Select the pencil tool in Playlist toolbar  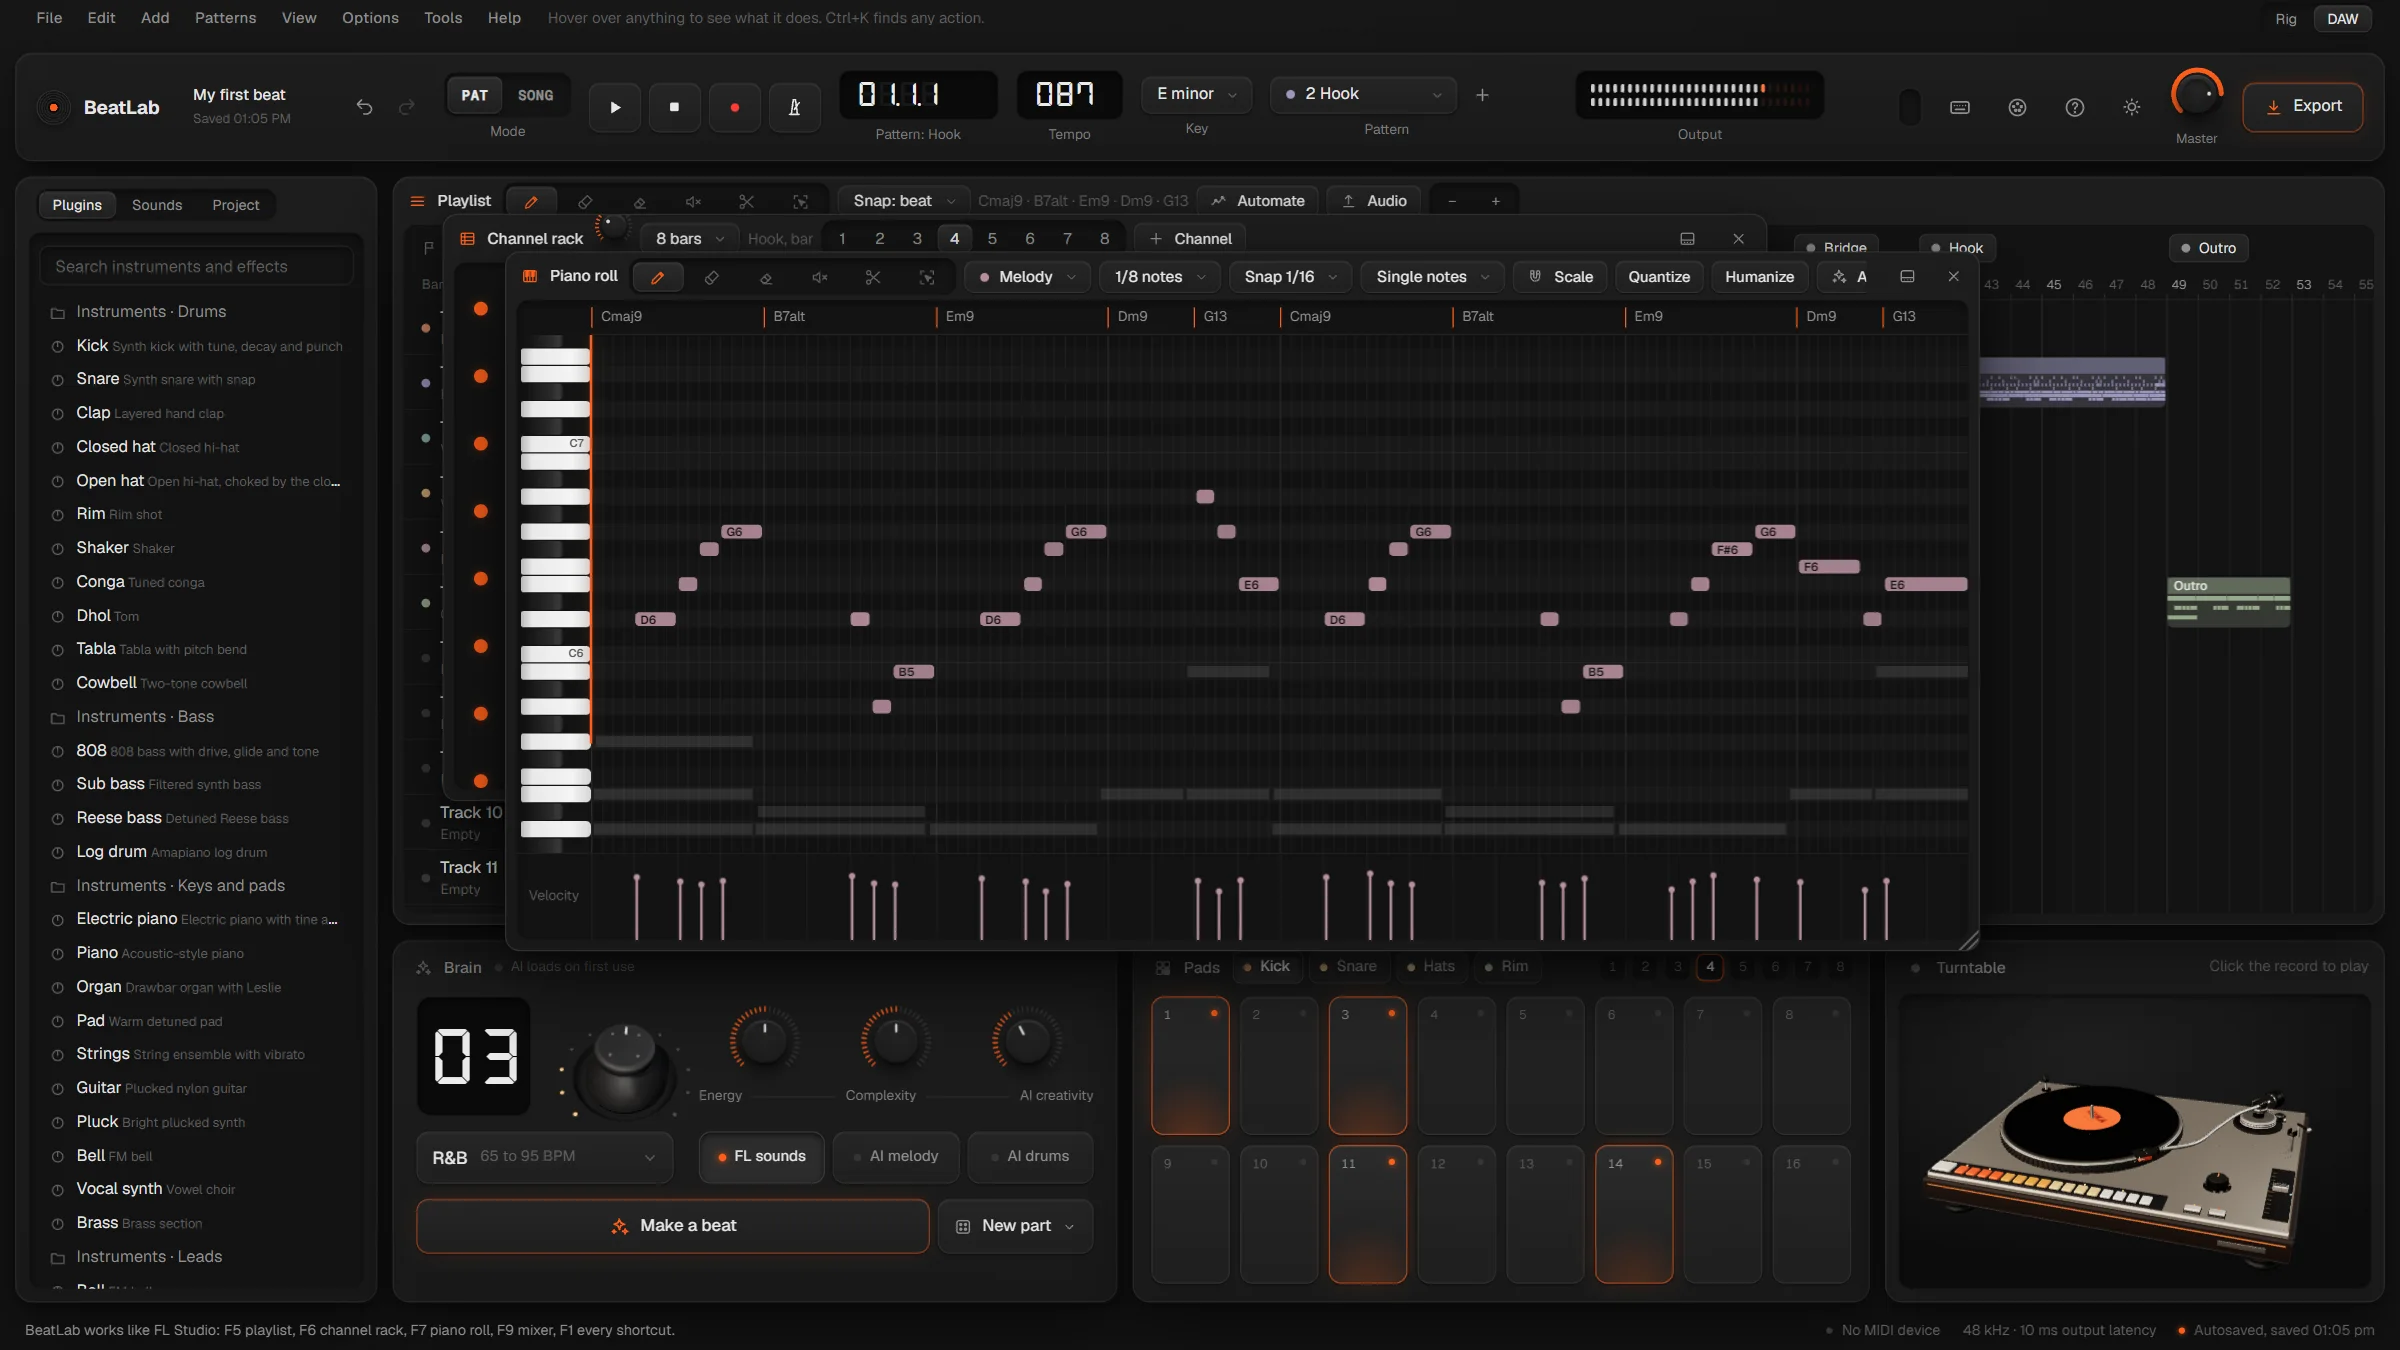[531, 201]
